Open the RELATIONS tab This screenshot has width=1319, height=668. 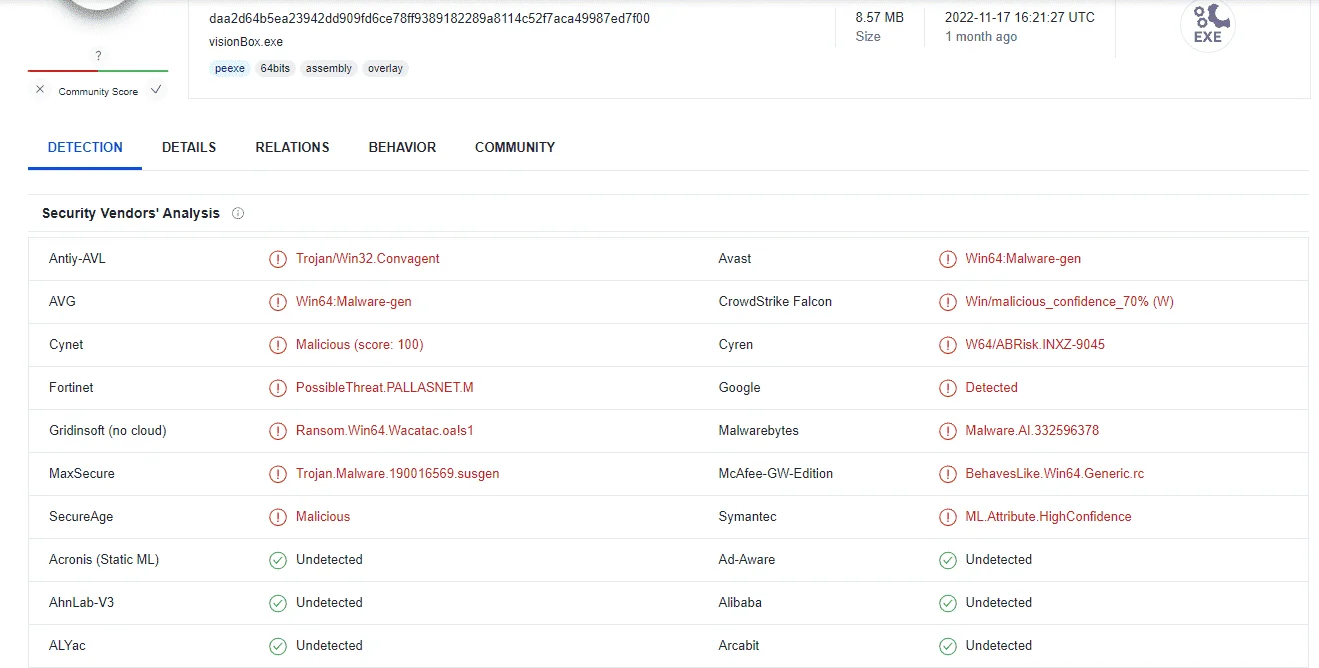coord(292,147)
